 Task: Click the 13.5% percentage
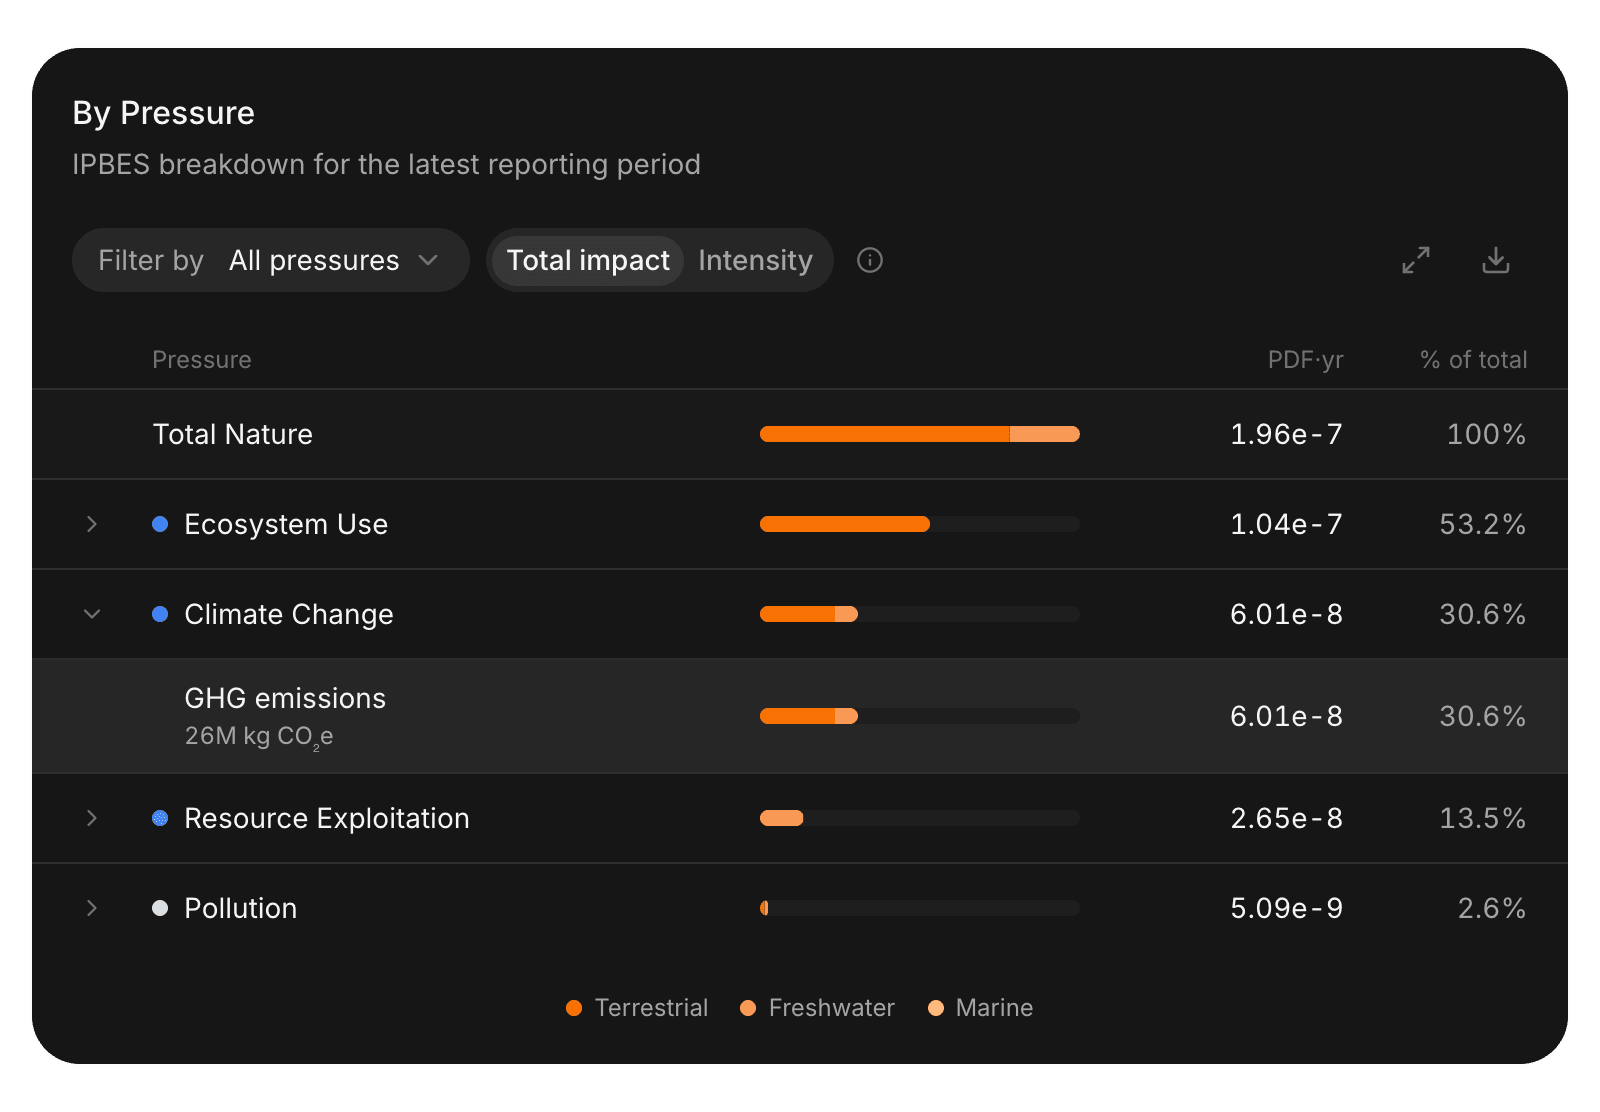coord(1483,818)
